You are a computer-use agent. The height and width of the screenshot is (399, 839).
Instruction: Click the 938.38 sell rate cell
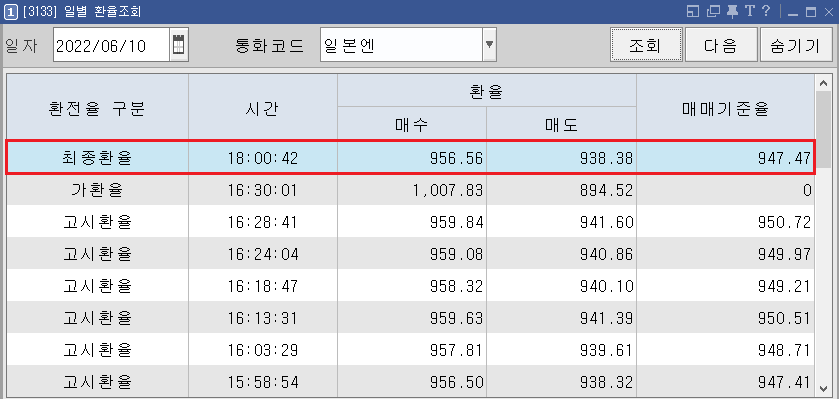click(x=561, y=158)
